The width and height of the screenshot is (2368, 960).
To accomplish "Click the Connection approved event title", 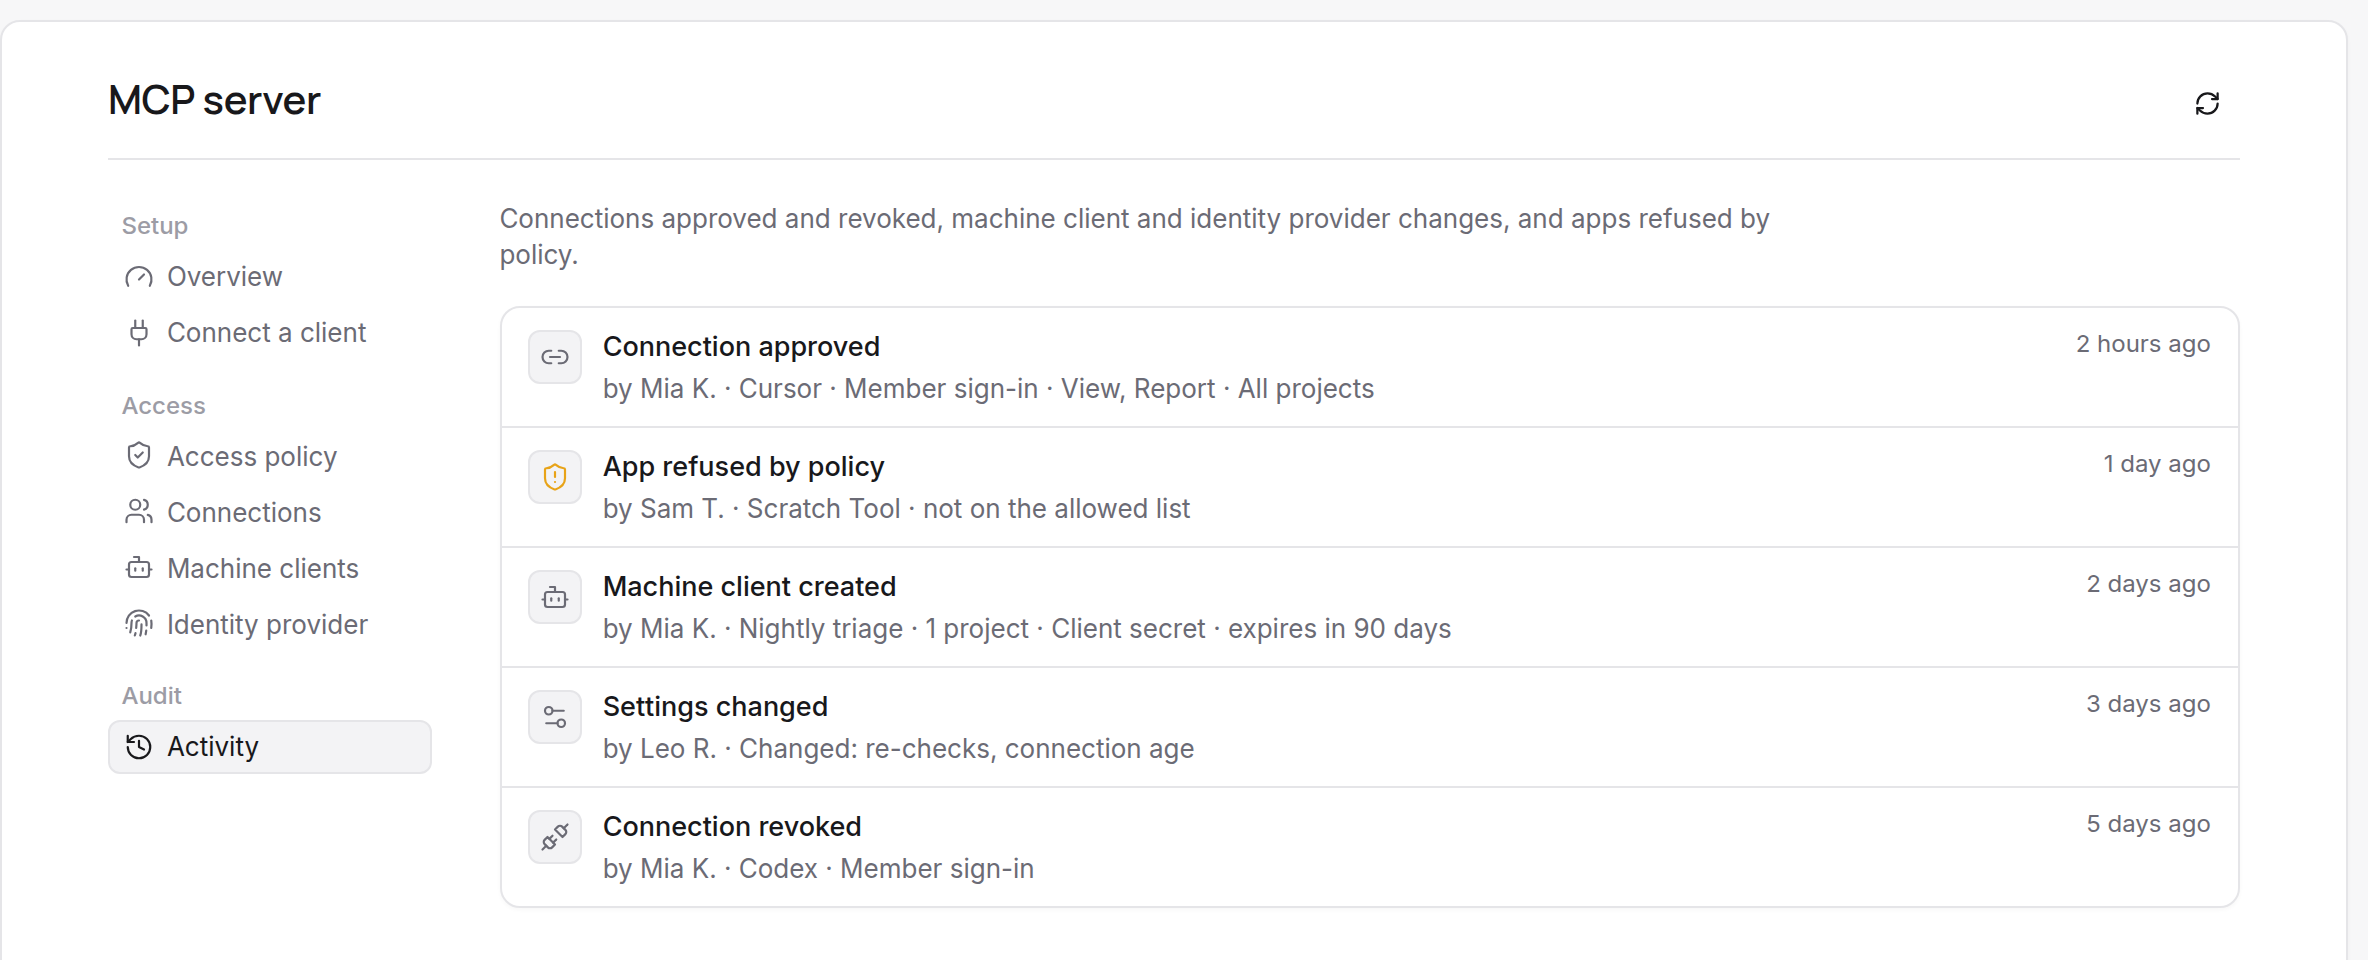I will pyautogui.click(x=741, y=347).
